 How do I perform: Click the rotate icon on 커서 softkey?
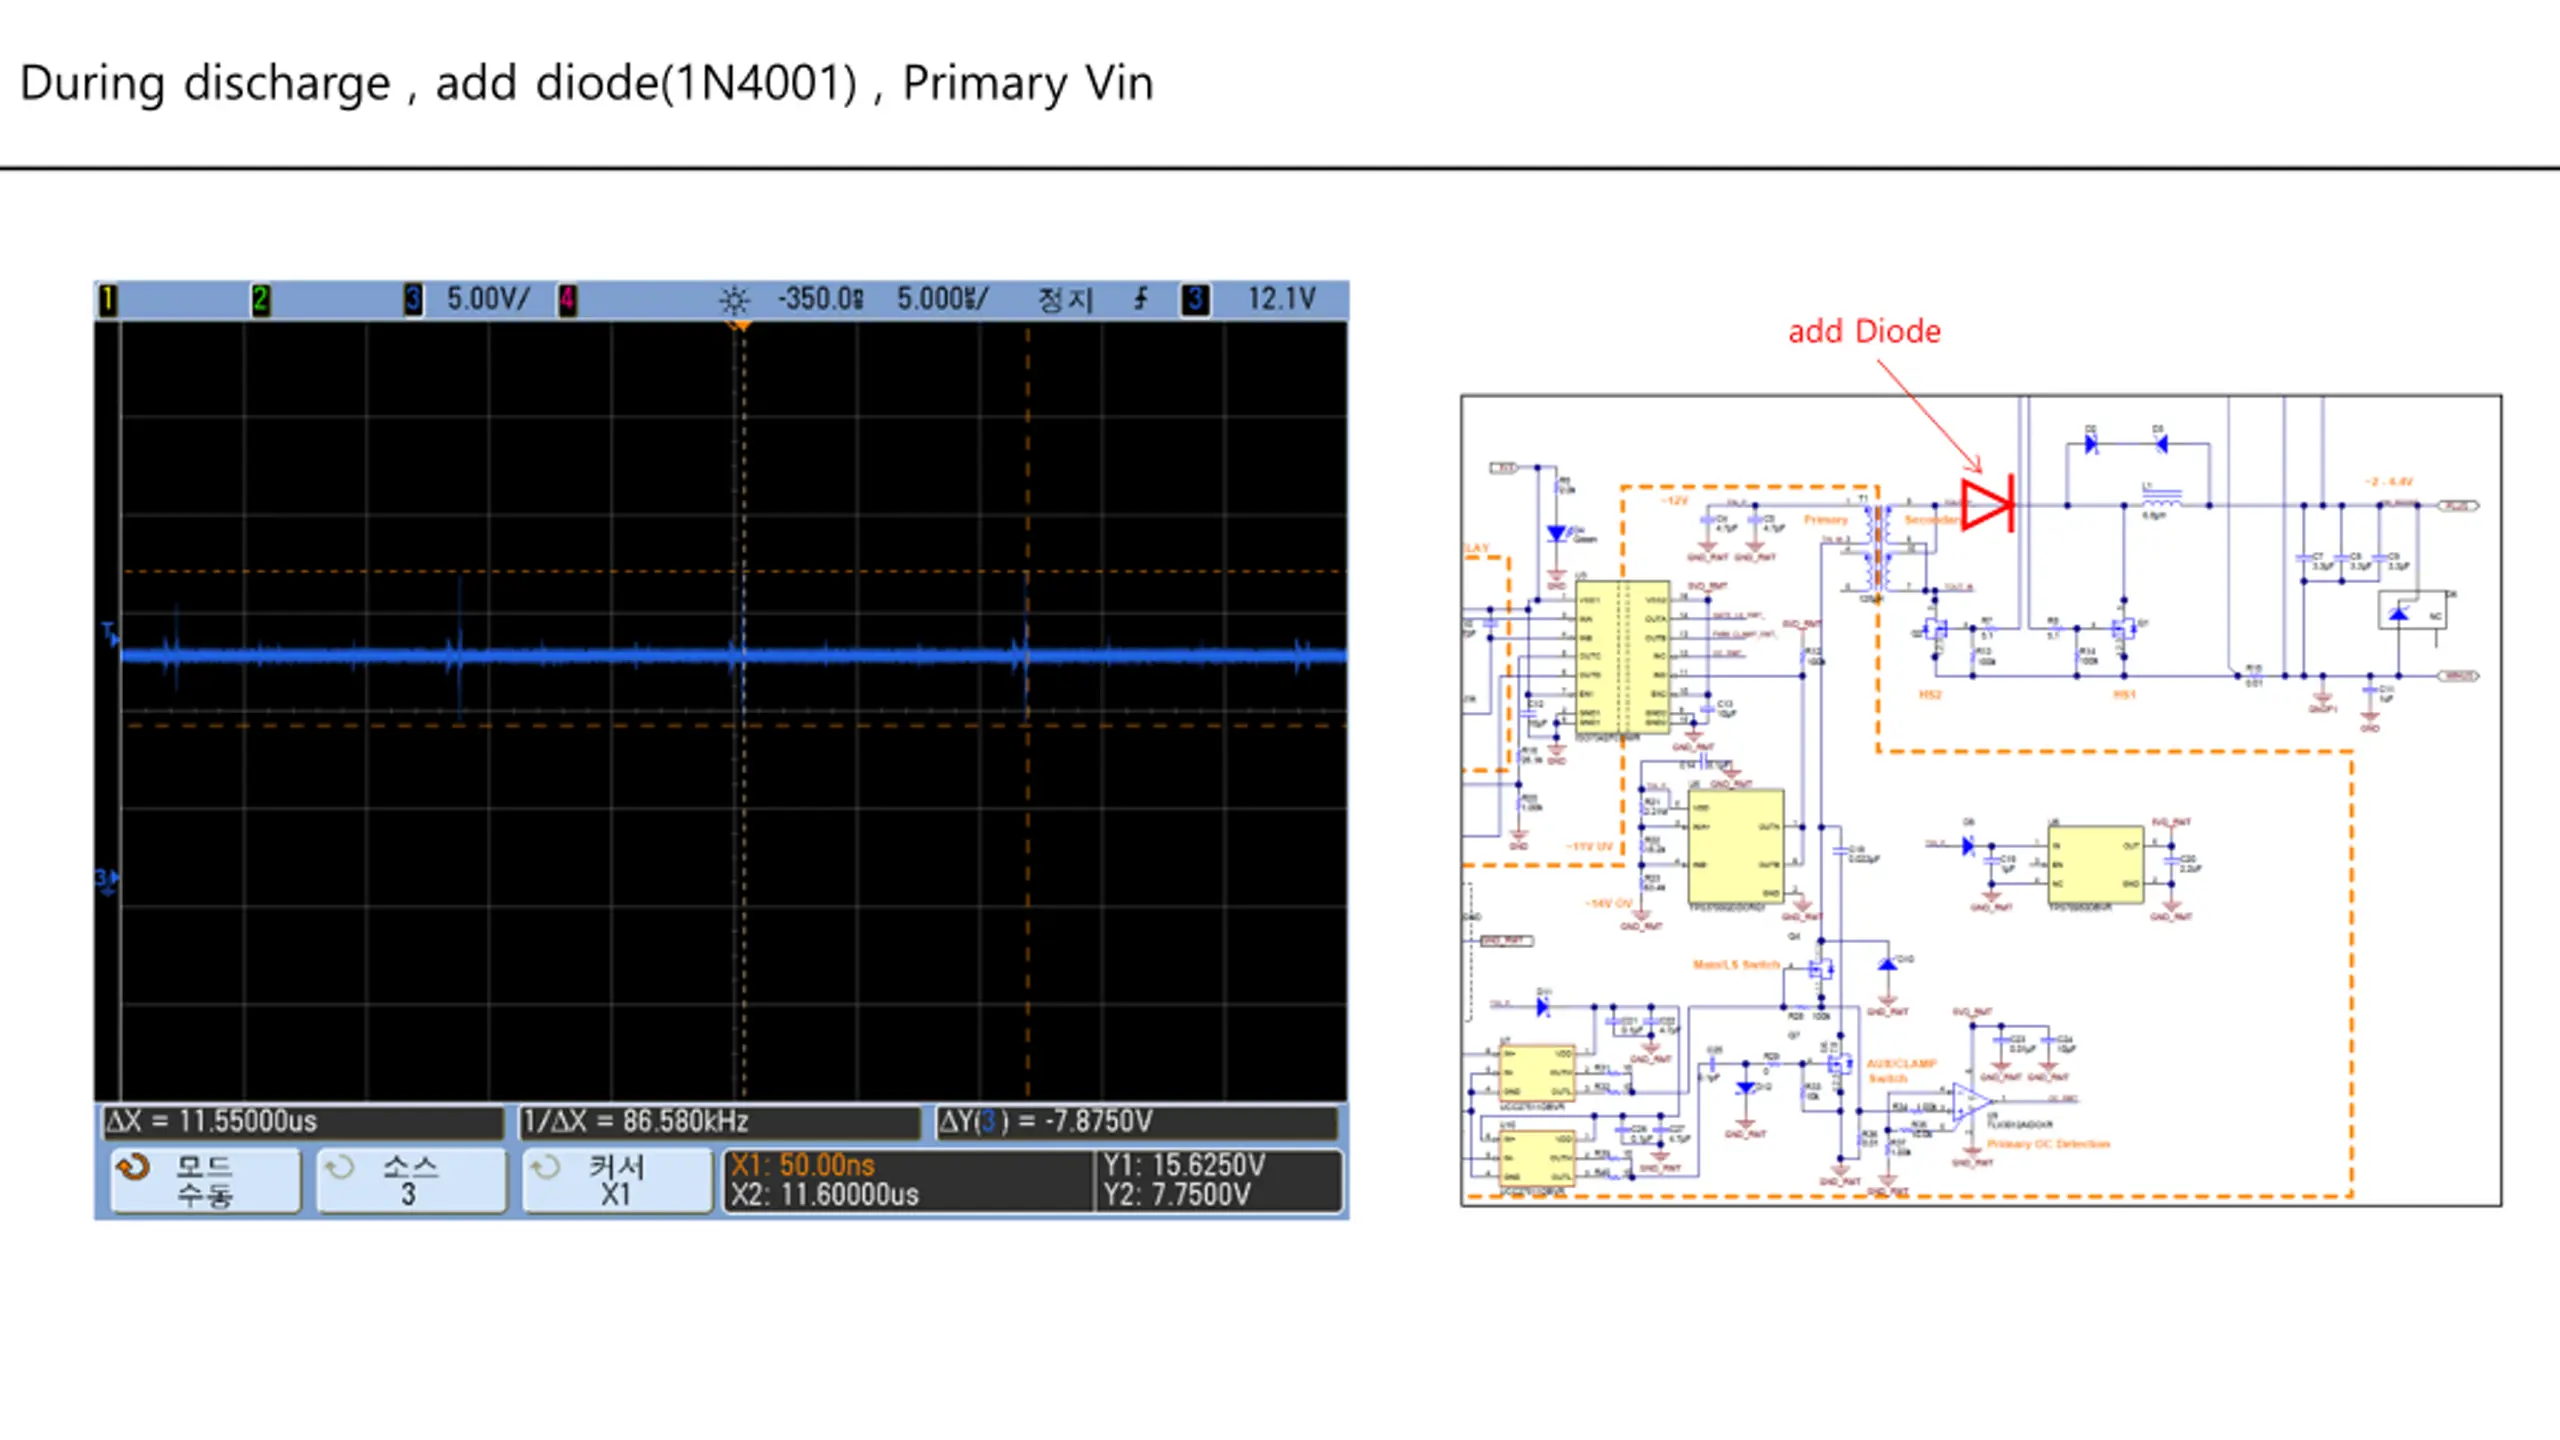click(546, 1167)
